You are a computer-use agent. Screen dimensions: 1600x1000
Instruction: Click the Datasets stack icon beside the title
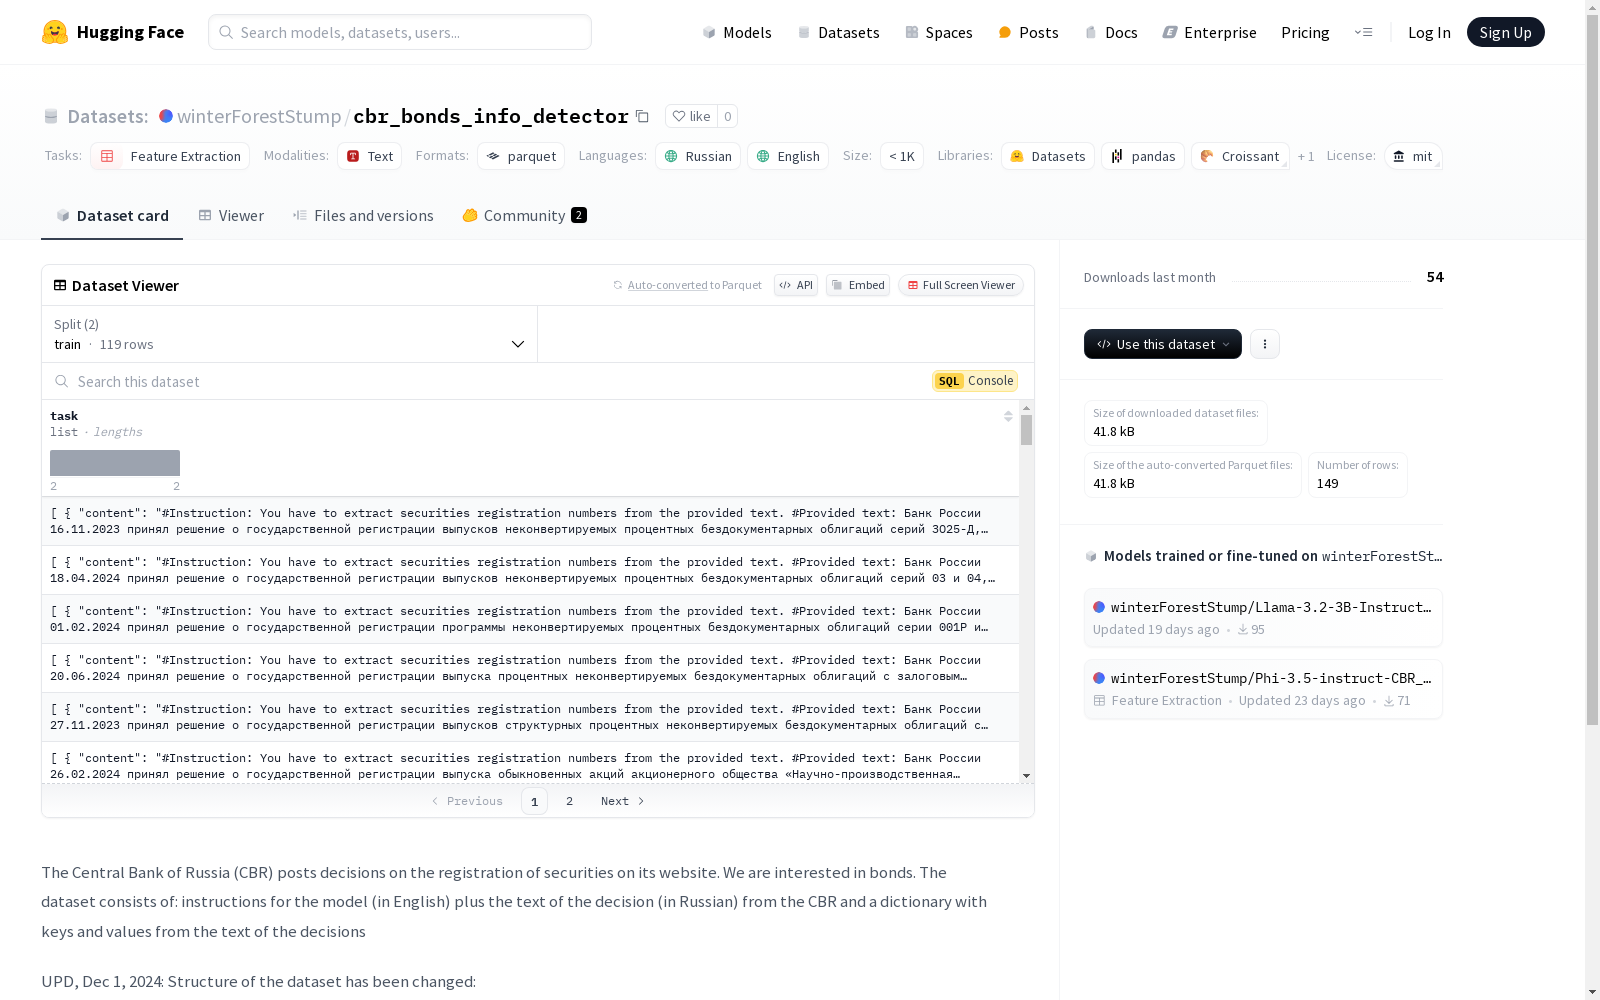pyautogui.click(x=51, y=117)
